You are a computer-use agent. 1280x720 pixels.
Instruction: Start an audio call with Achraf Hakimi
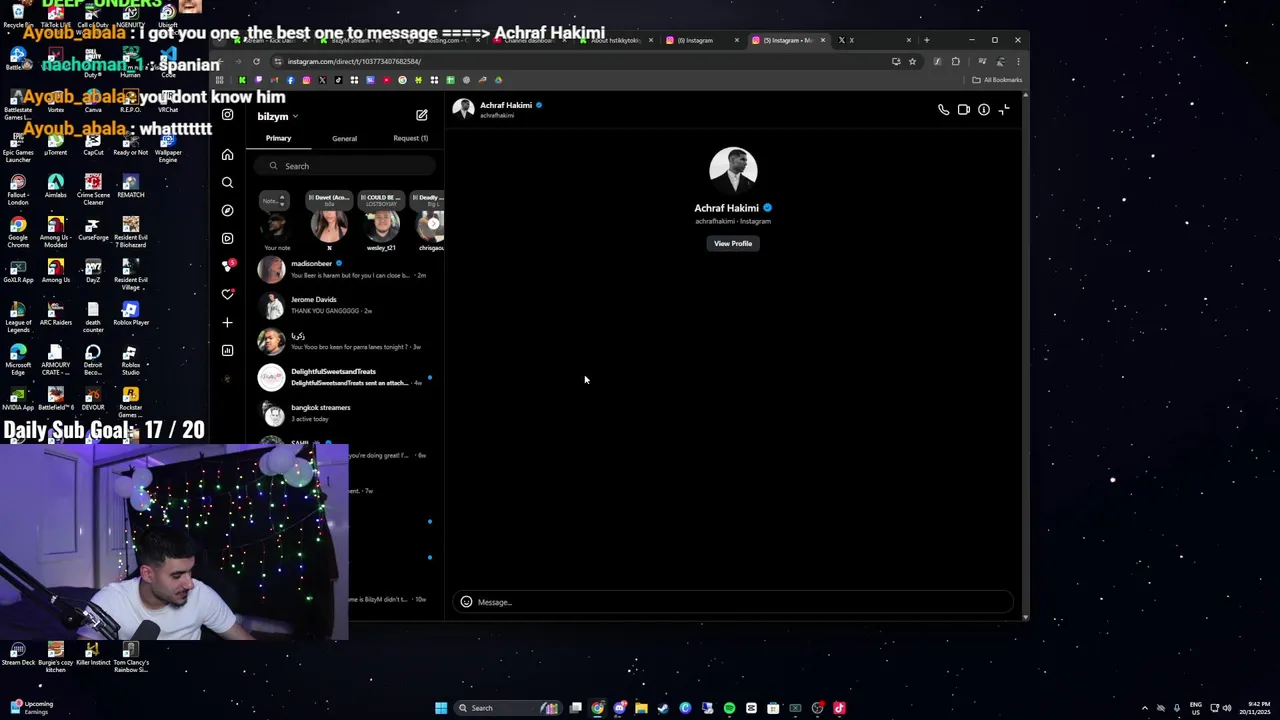(x=943, y=110)
